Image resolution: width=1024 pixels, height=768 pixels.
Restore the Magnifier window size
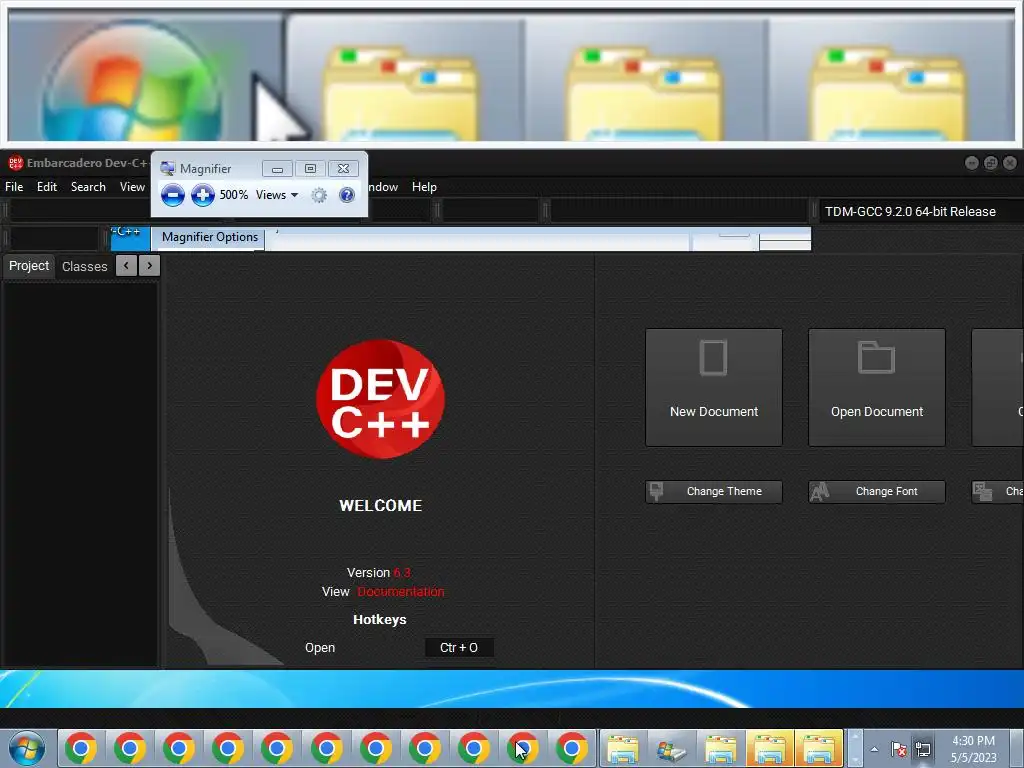click(310, 168)
